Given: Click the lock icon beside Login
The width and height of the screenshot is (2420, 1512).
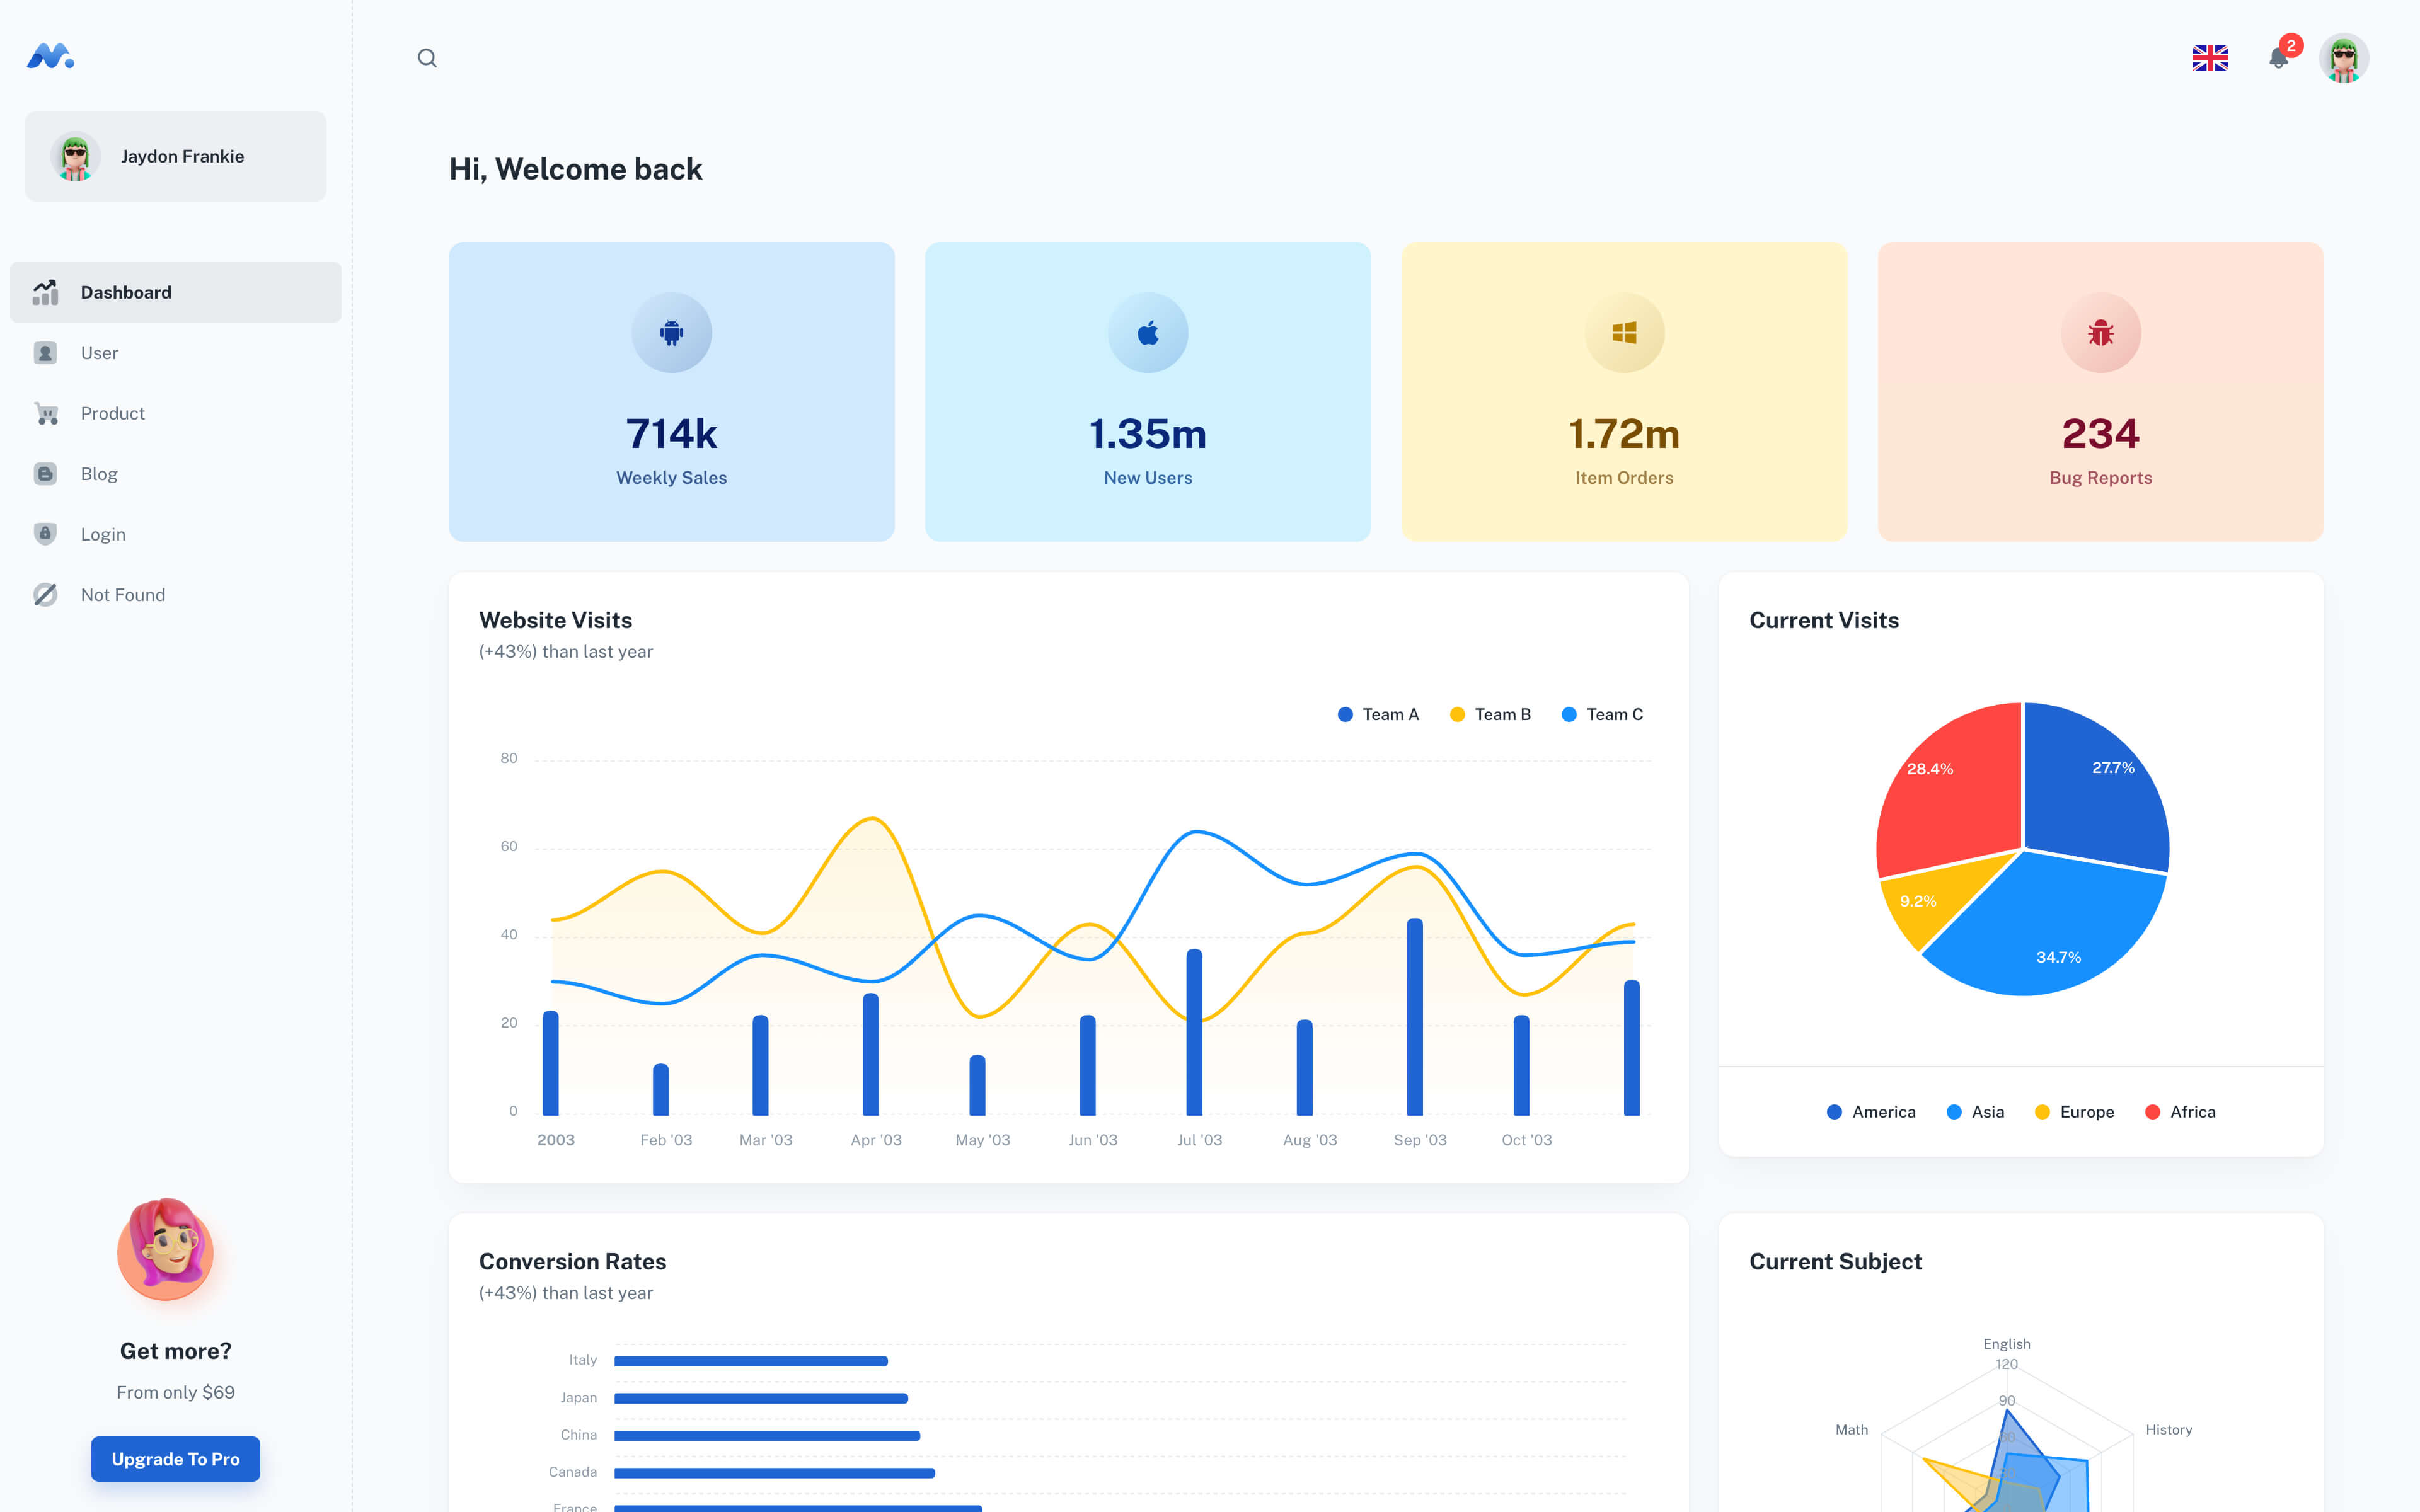Looking at the screenshot, I should tap(45, 533).
